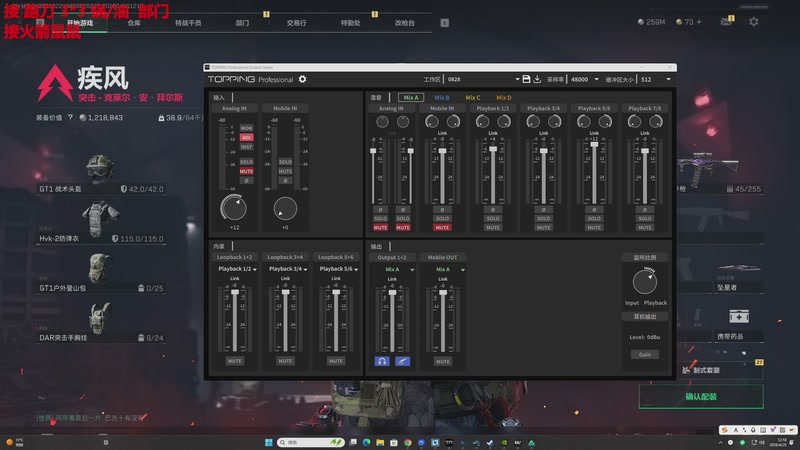Toggle the speaker line-out icon under Output 1+2
The height and width of the screenshot is (450, 800).
(x=403, y=361)
